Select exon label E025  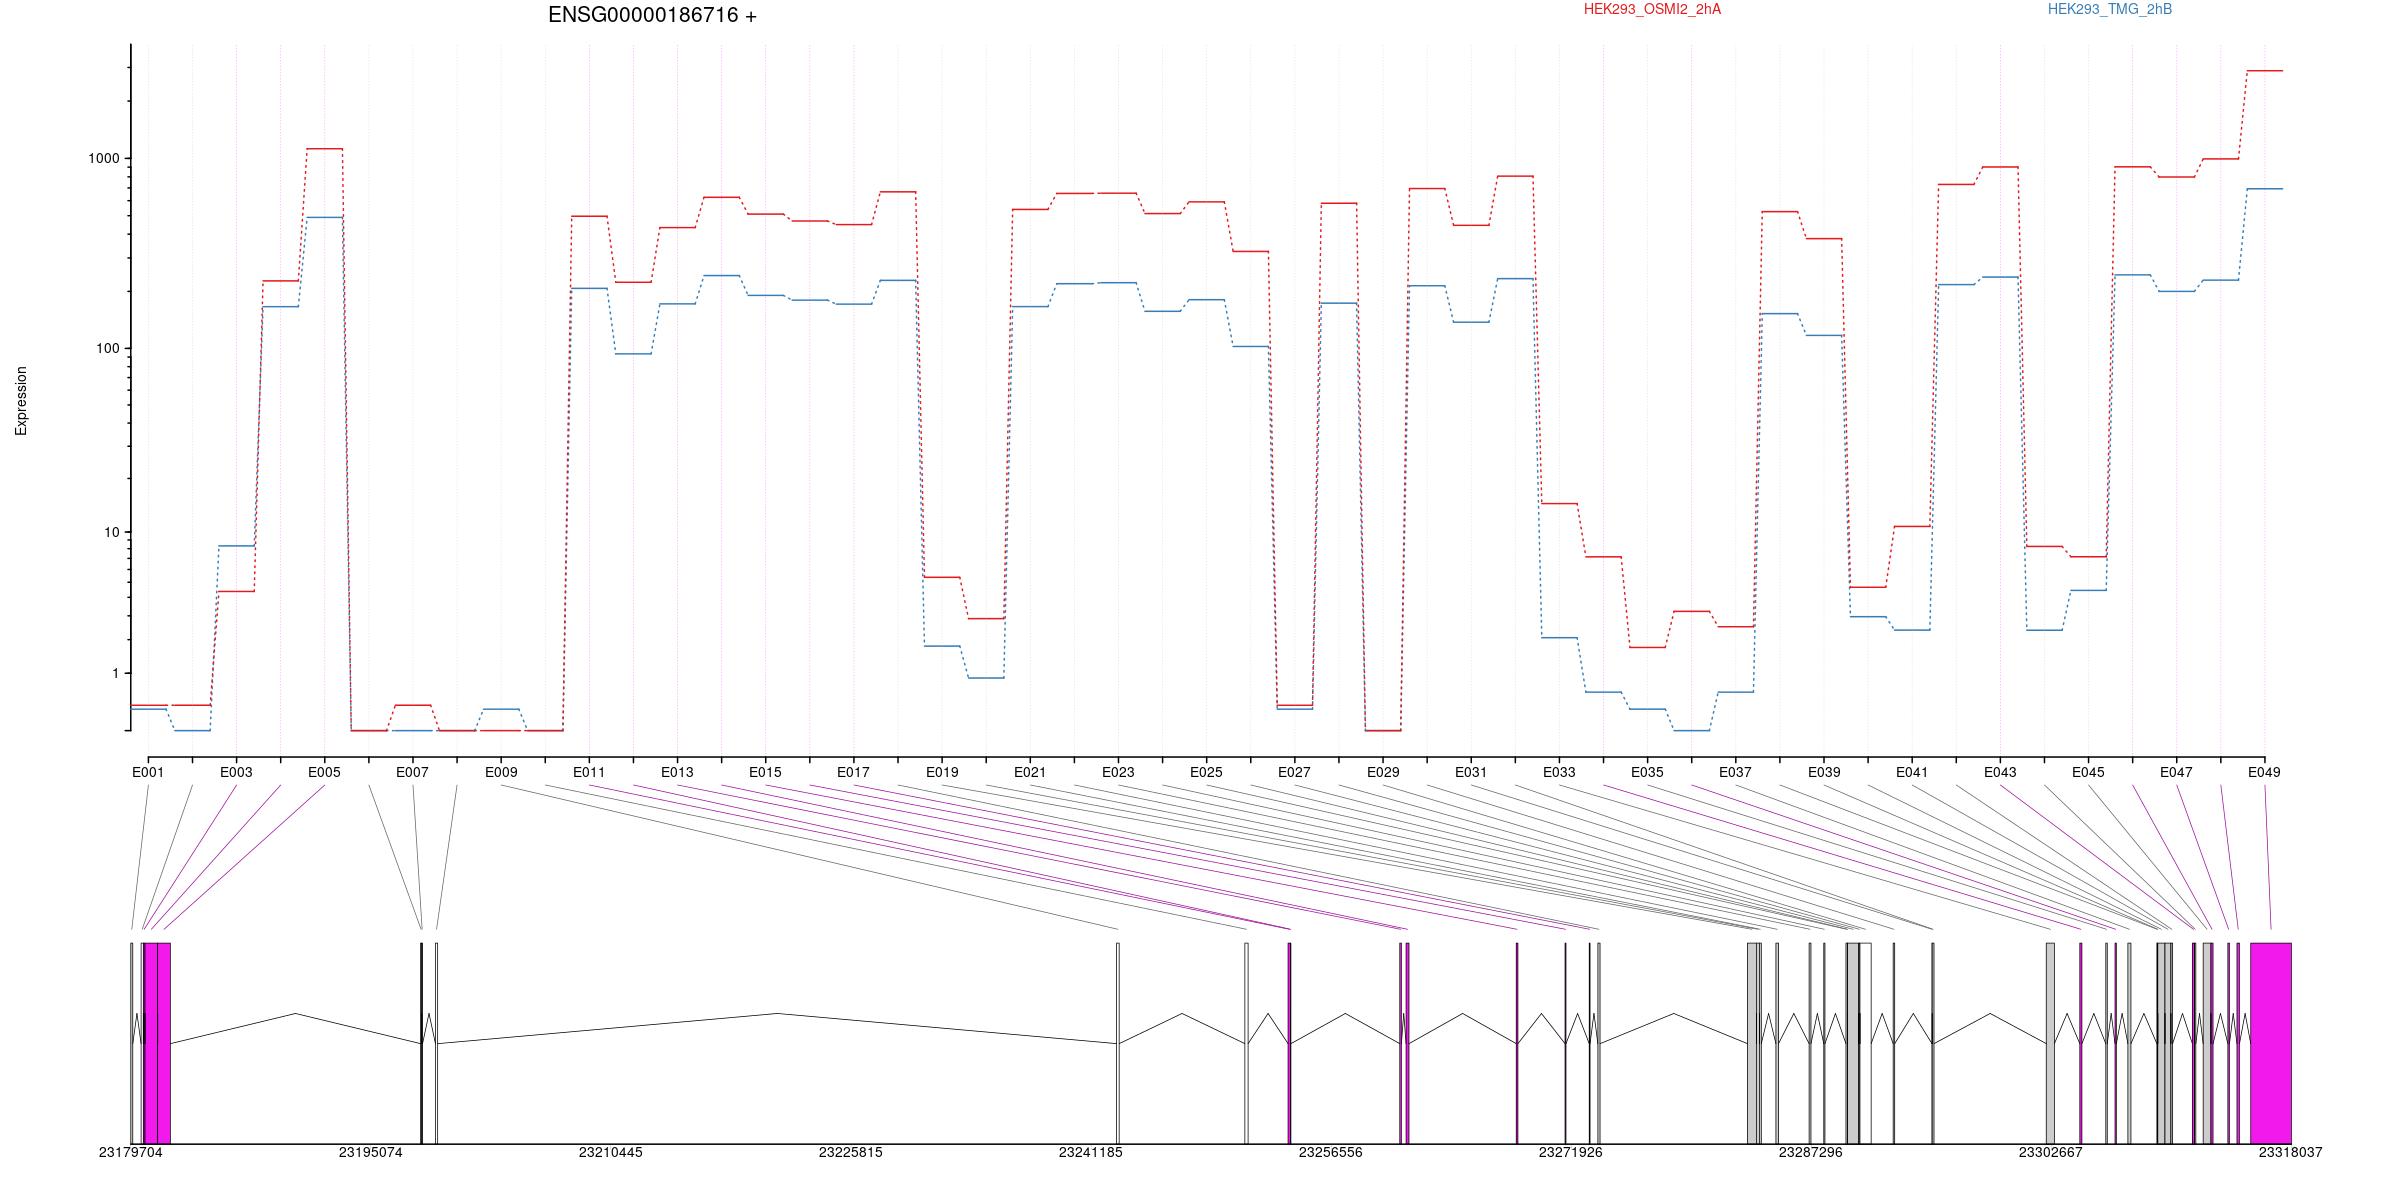tap(1206, 772)
